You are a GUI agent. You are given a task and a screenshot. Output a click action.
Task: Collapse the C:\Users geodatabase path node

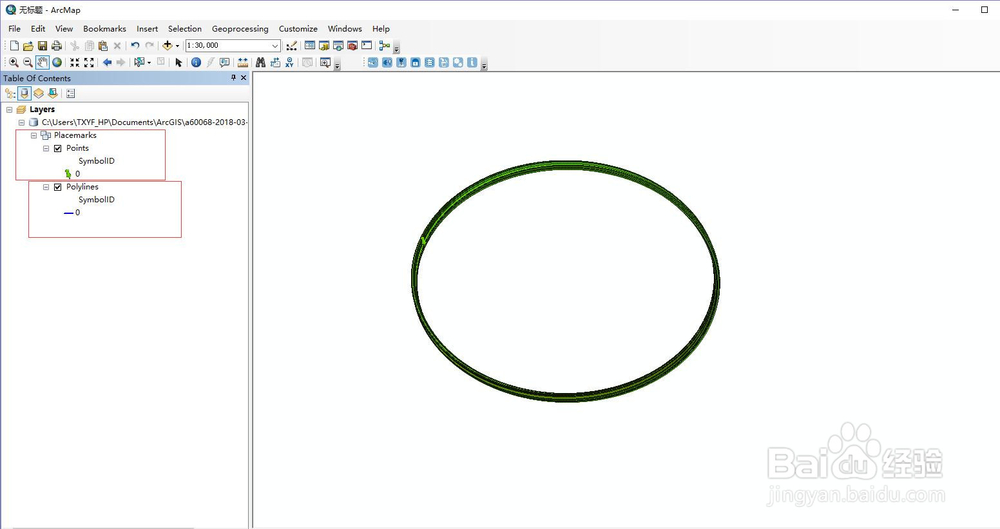pos(22,123)
